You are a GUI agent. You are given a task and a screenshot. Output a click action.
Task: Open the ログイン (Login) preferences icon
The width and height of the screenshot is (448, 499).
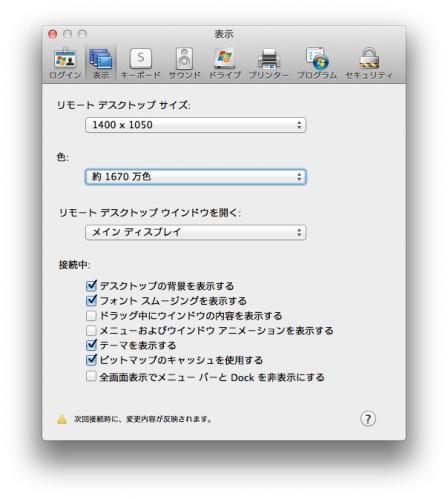(x=65, y=63)
